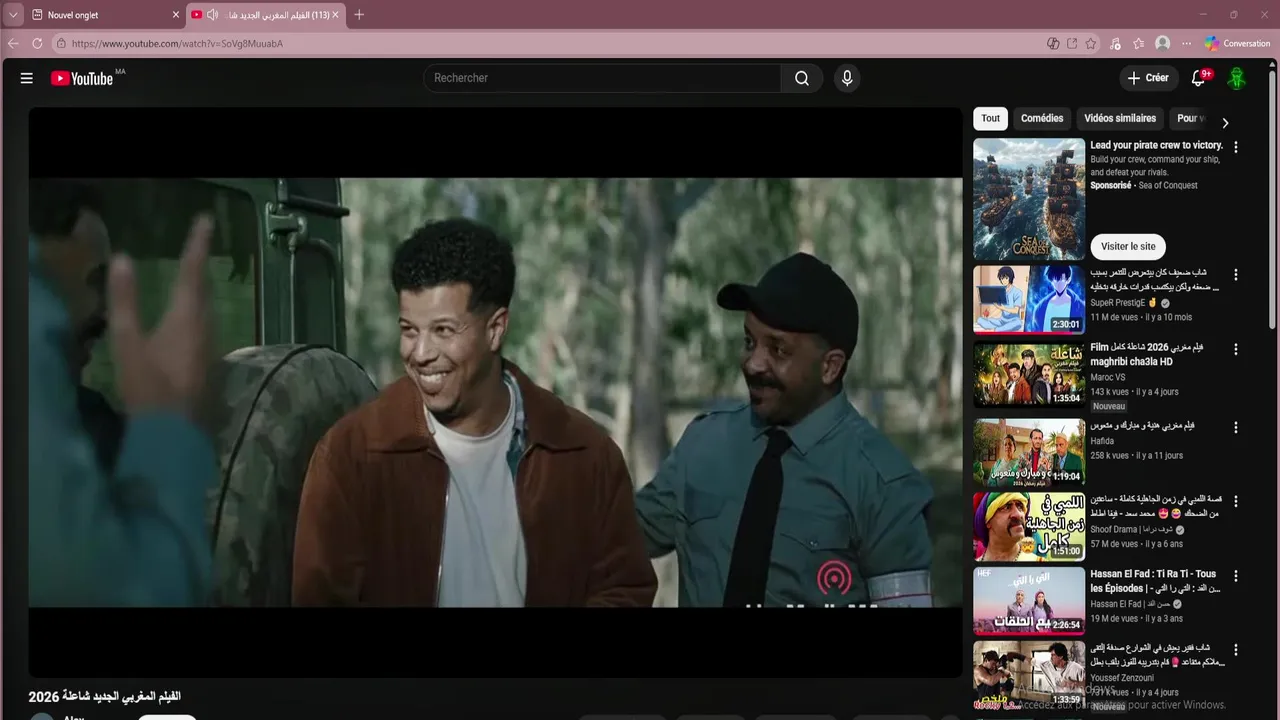Activate voice search microphone
The width and height of the screenshot is (1280, 720).
(x=847, y=78)
